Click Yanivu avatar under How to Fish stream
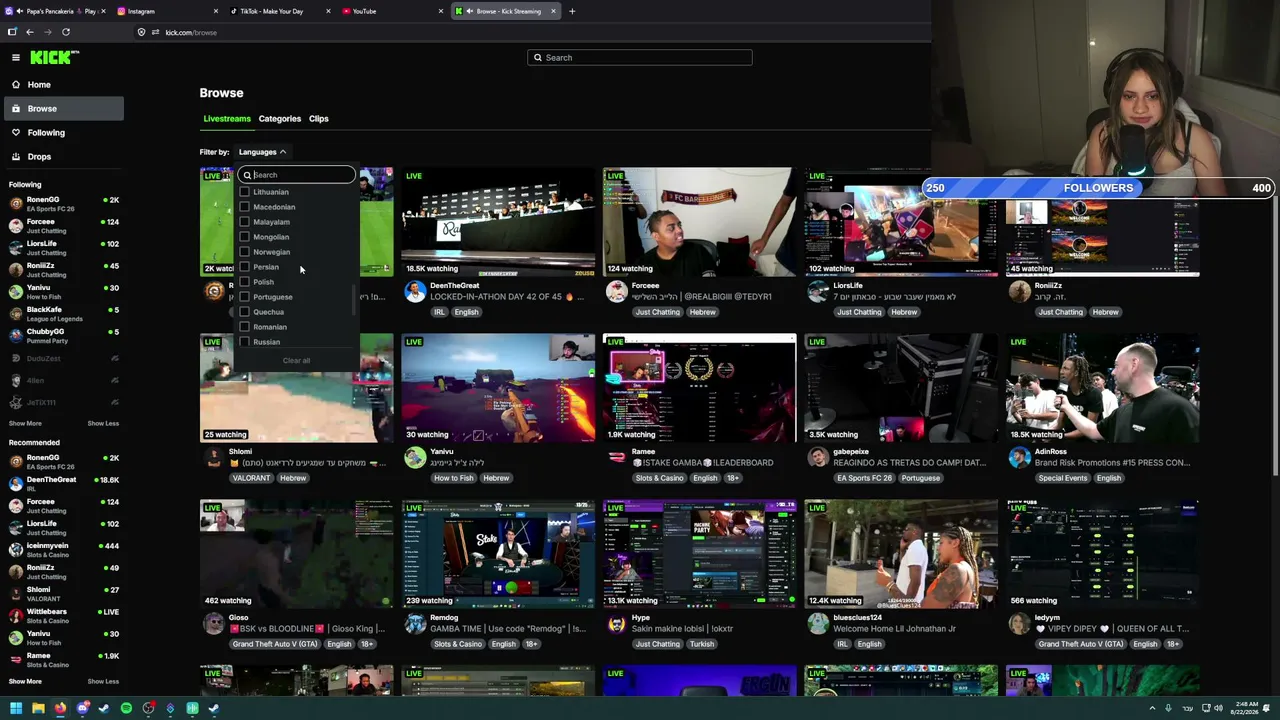 415,457
